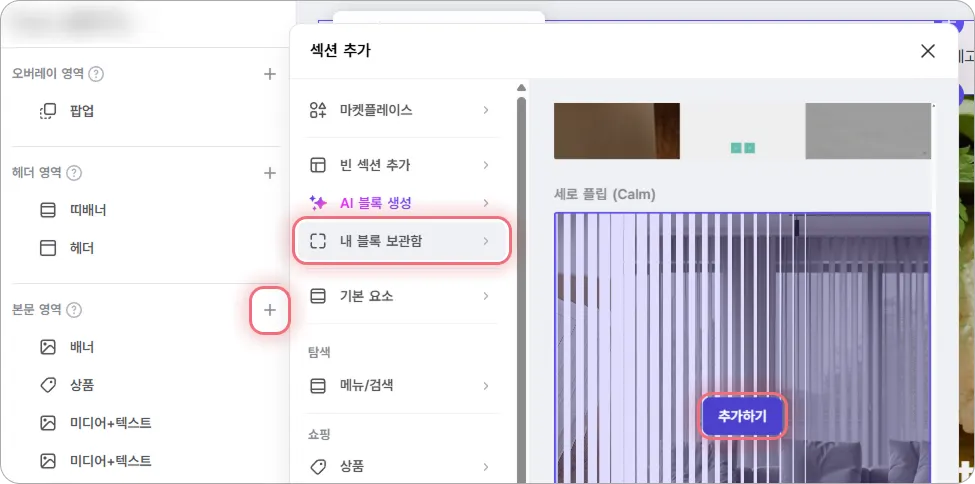Viewport: 975px width, 484px height.
Task: Open the 기본 요소 menu item
Action: [402, 296]
